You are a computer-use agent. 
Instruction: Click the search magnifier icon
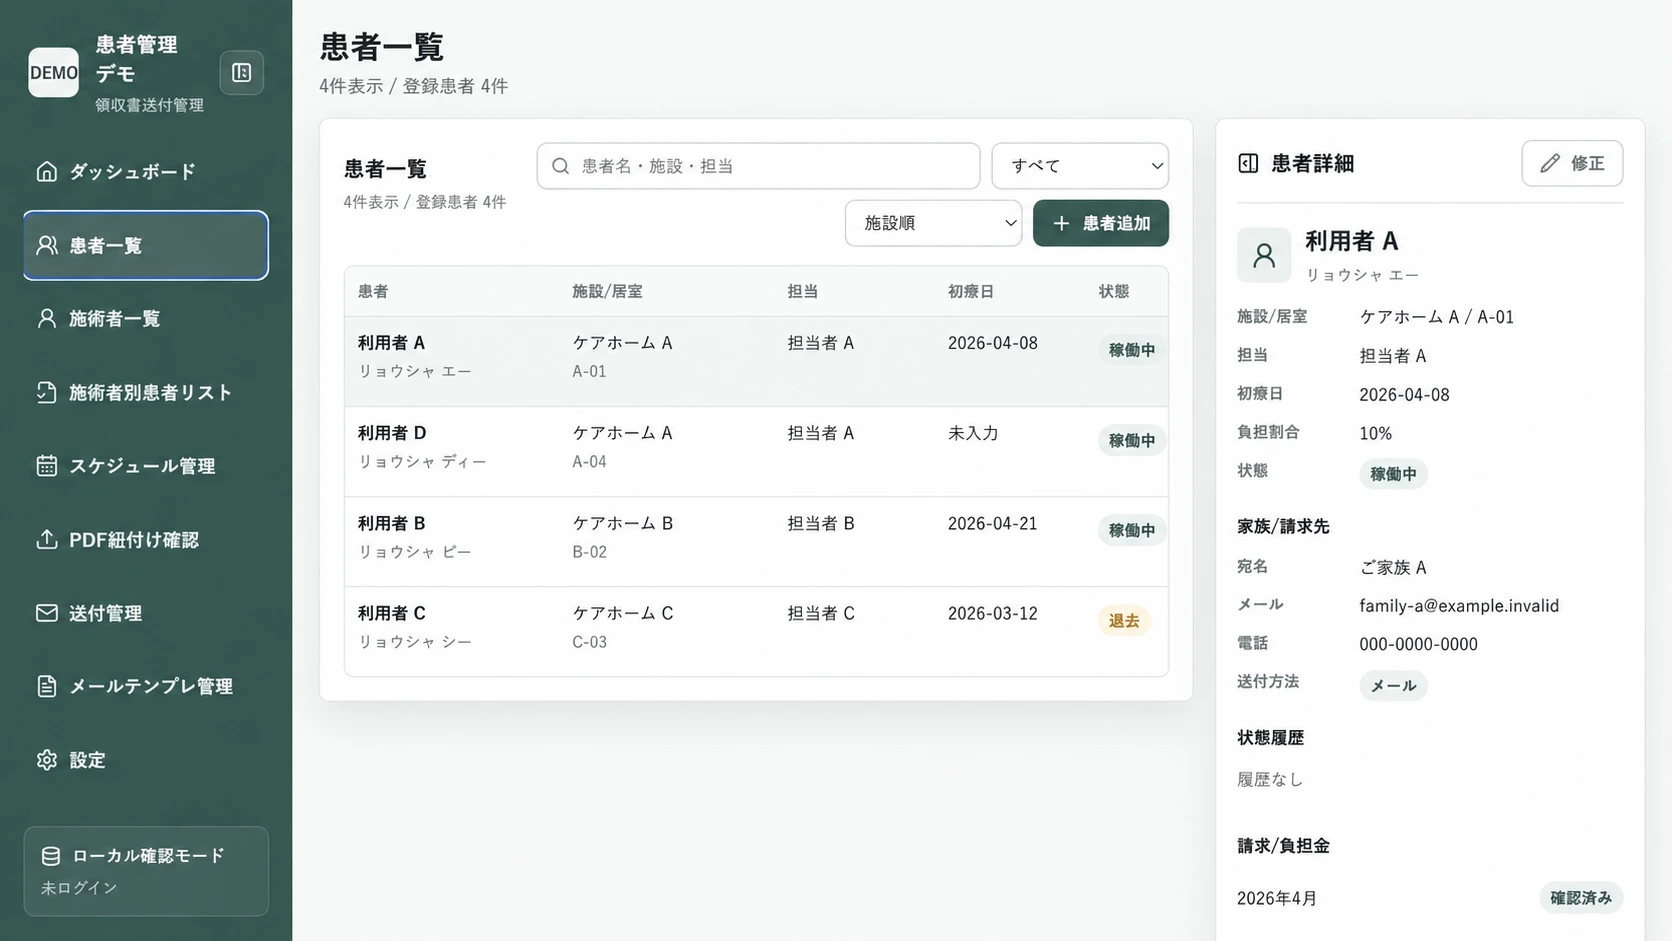561,166
